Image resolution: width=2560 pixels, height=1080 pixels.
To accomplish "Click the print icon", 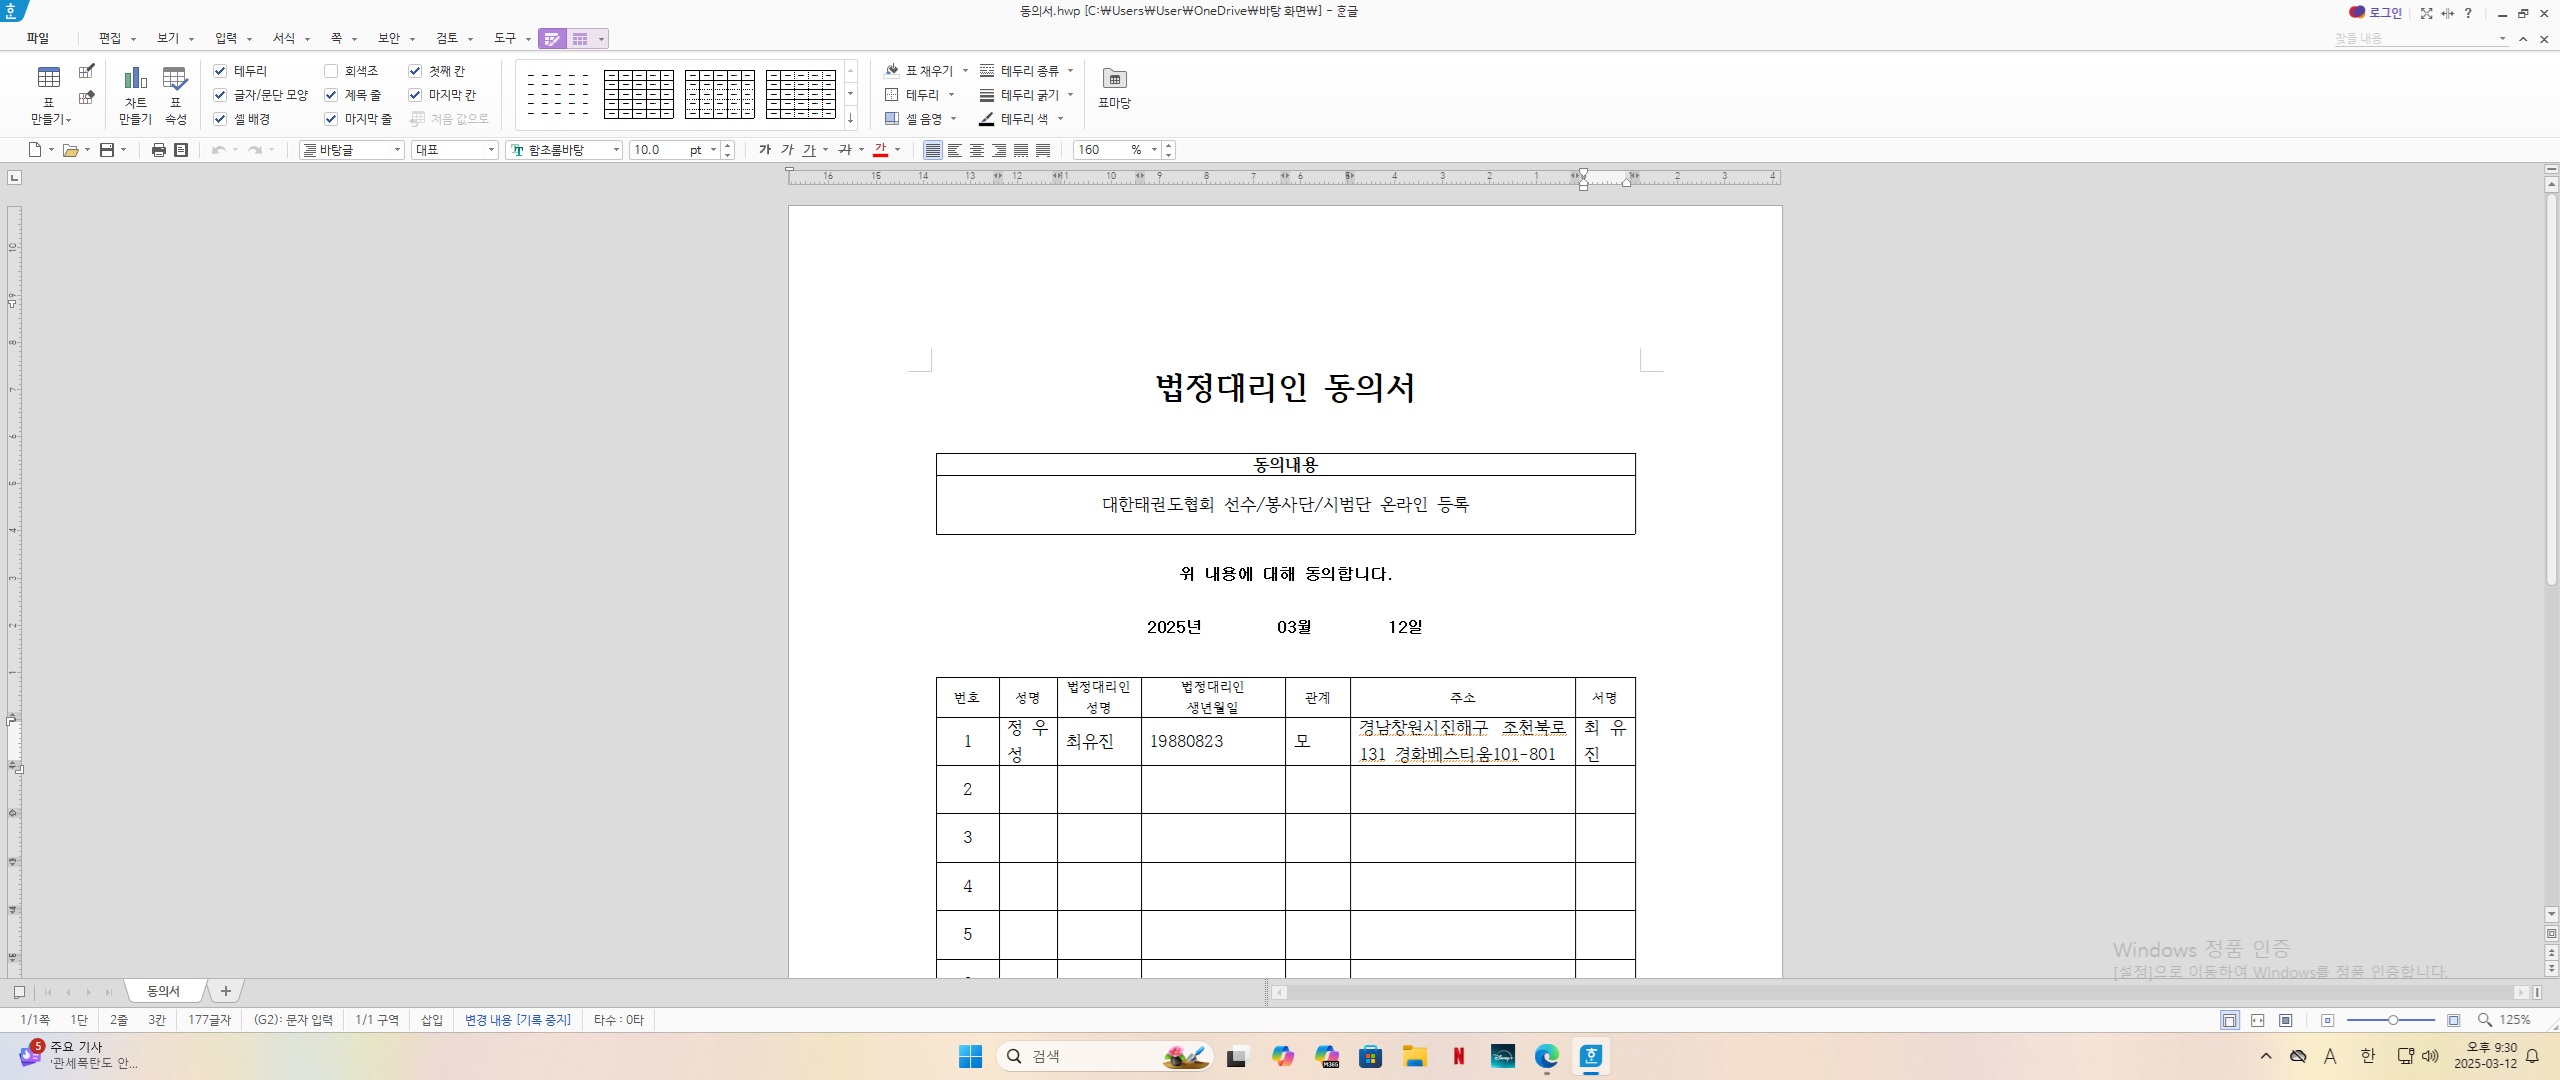I will click(x=158, y=150).
